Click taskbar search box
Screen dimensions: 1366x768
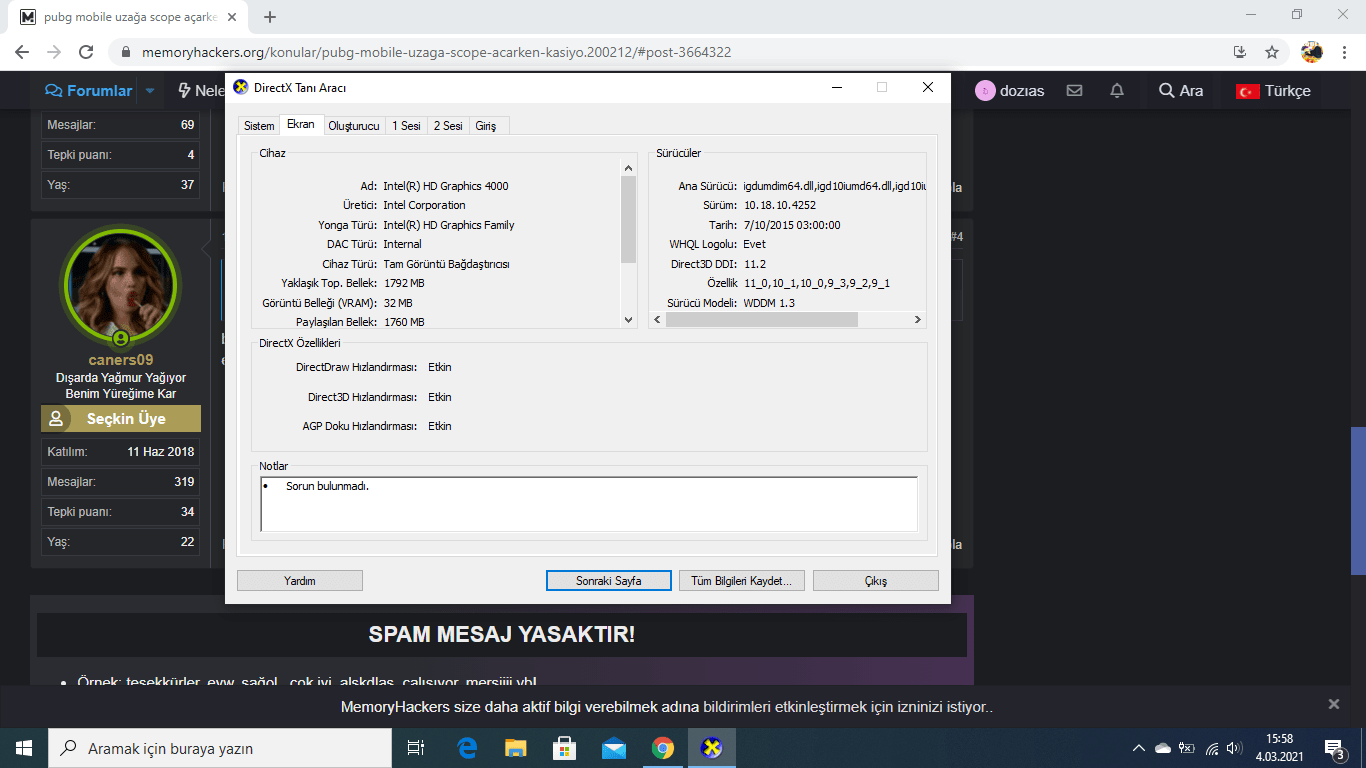coord(220,748)
